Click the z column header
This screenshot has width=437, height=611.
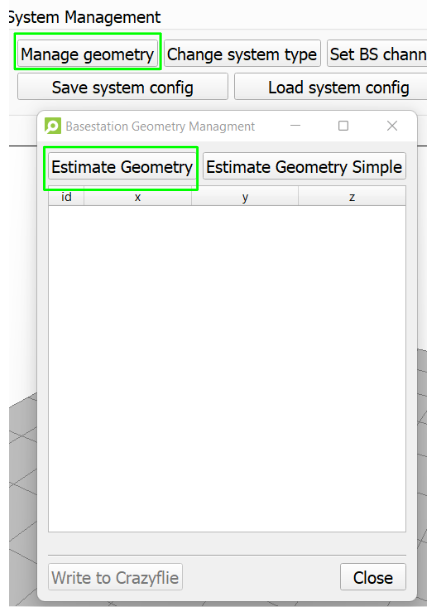click(352, 197)
